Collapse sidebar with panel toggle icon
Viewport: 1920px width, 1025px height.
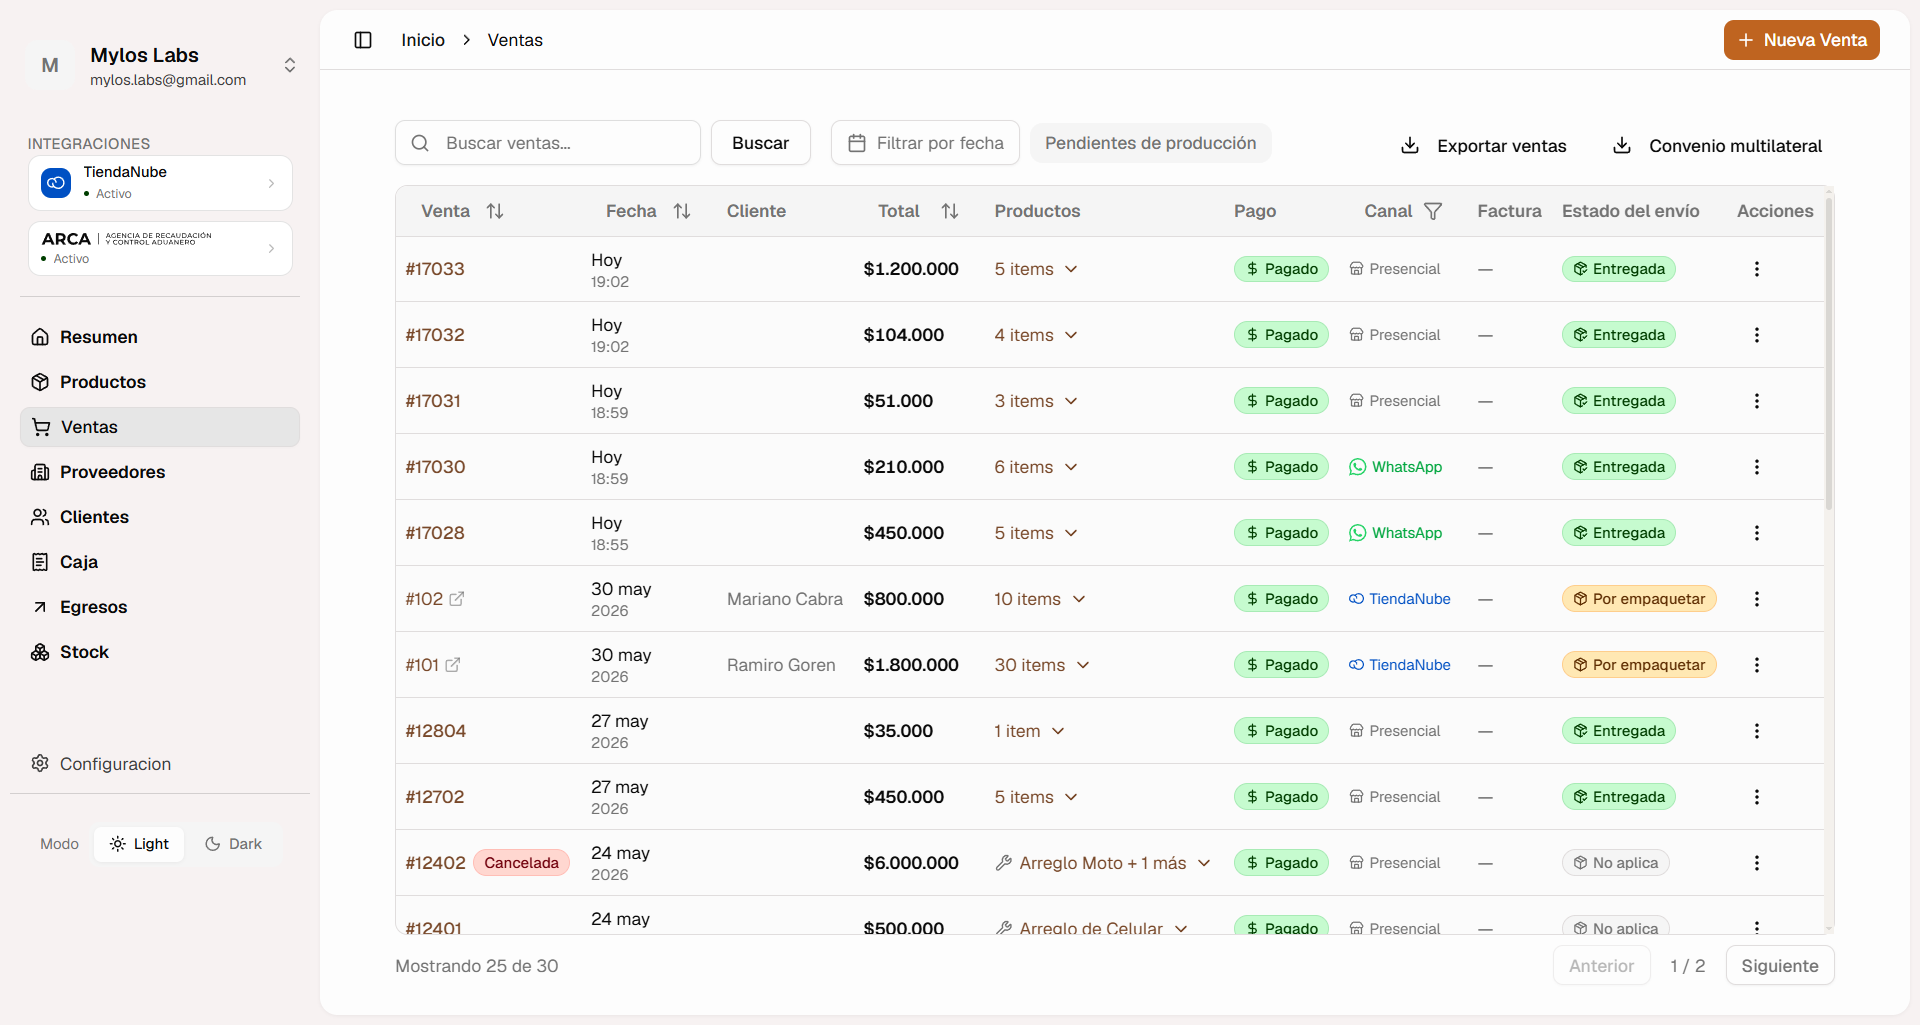pyautogui.click(x=363, y=40)
